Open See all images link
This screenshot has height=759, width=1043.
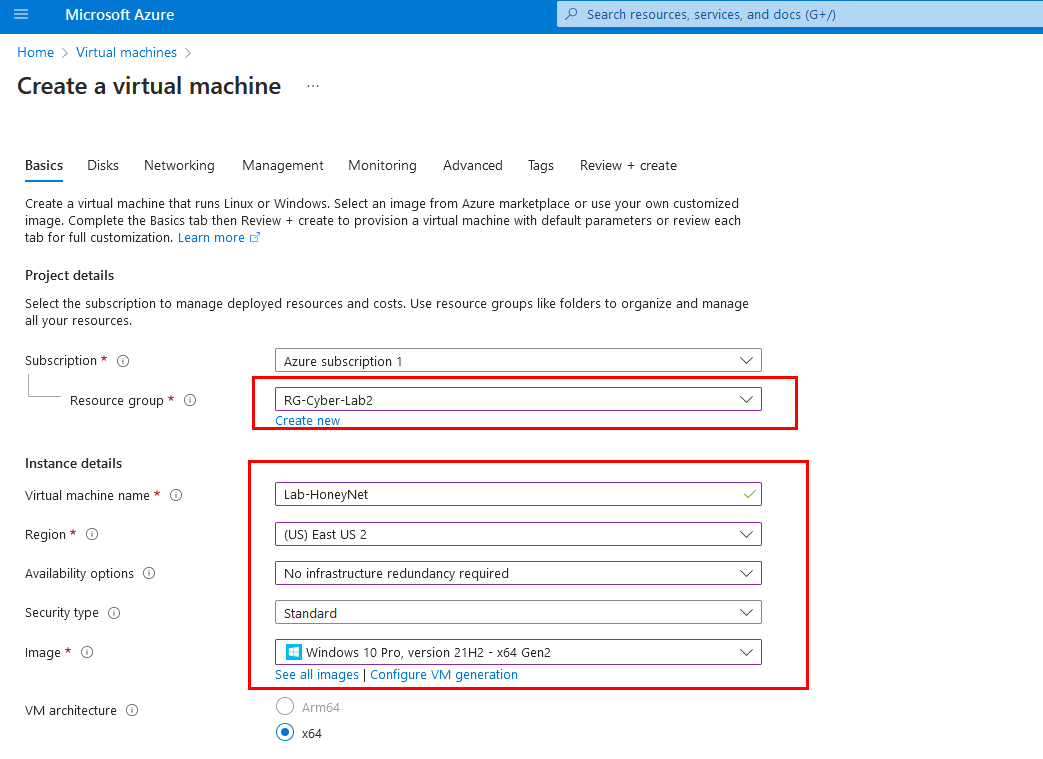(x=316, y=674)
